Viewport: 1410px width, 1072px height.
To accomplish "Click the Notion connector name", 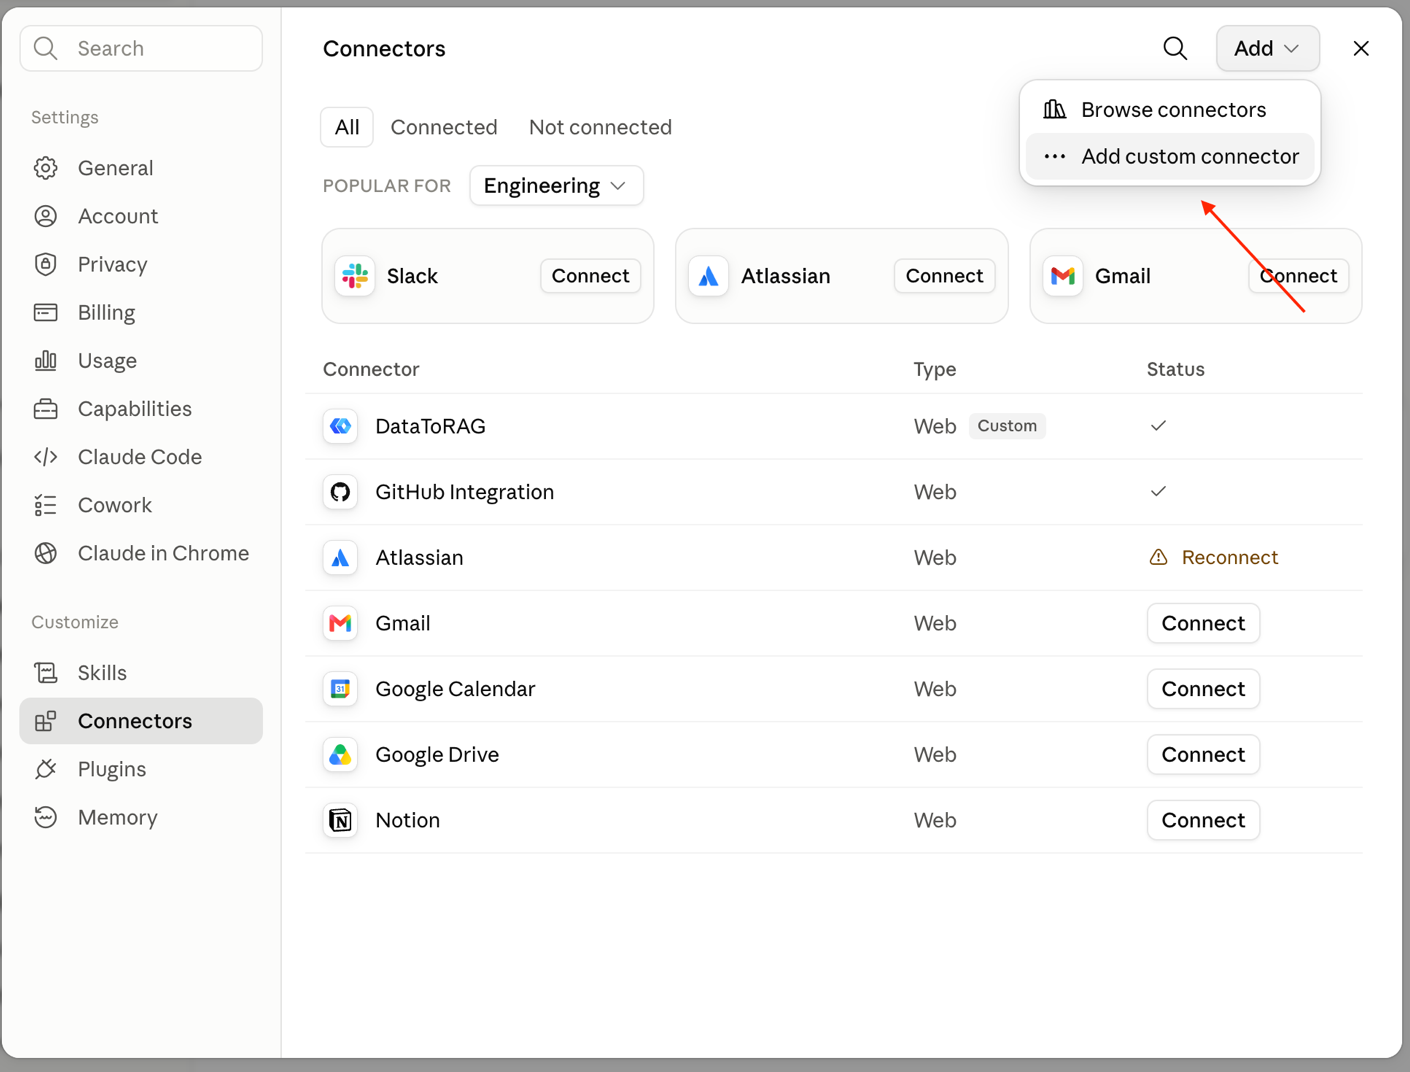I will click(407, 820).
